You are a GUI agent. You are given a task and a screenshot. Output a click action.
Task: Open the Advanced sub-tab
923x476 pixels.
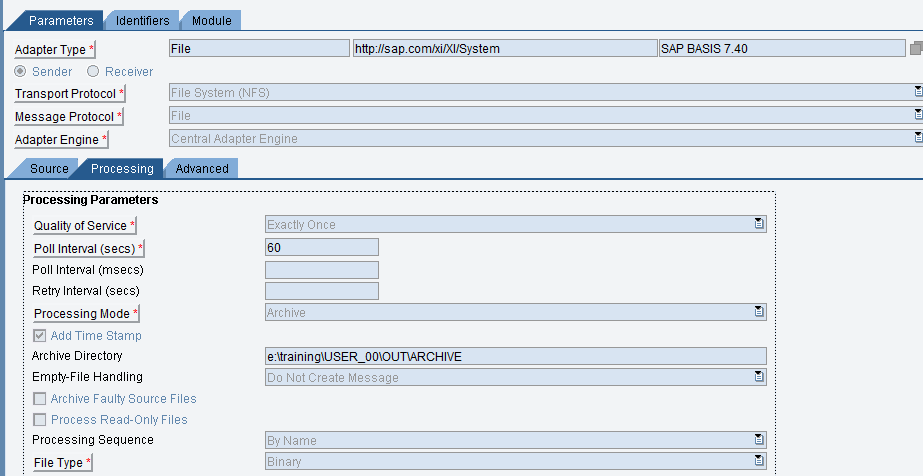coord(201,168)
